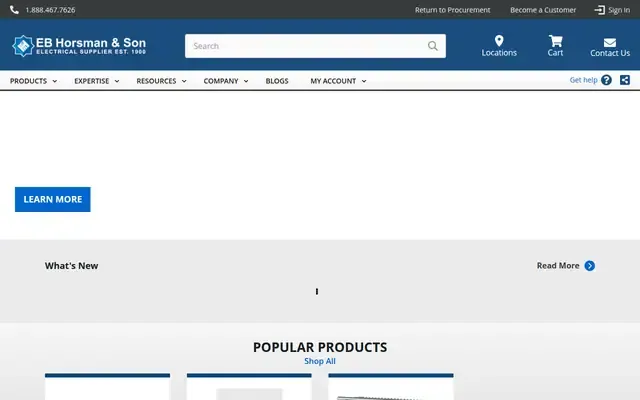
Task: Click the share icon in navigation bar
Action: [624, 80]
